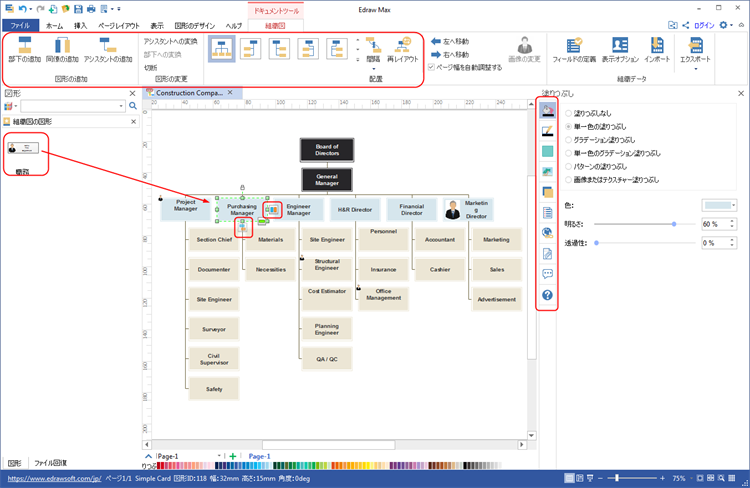Adjust the zoom slider in status bar
Screen dimensions: 750x488
coord(618,478)
